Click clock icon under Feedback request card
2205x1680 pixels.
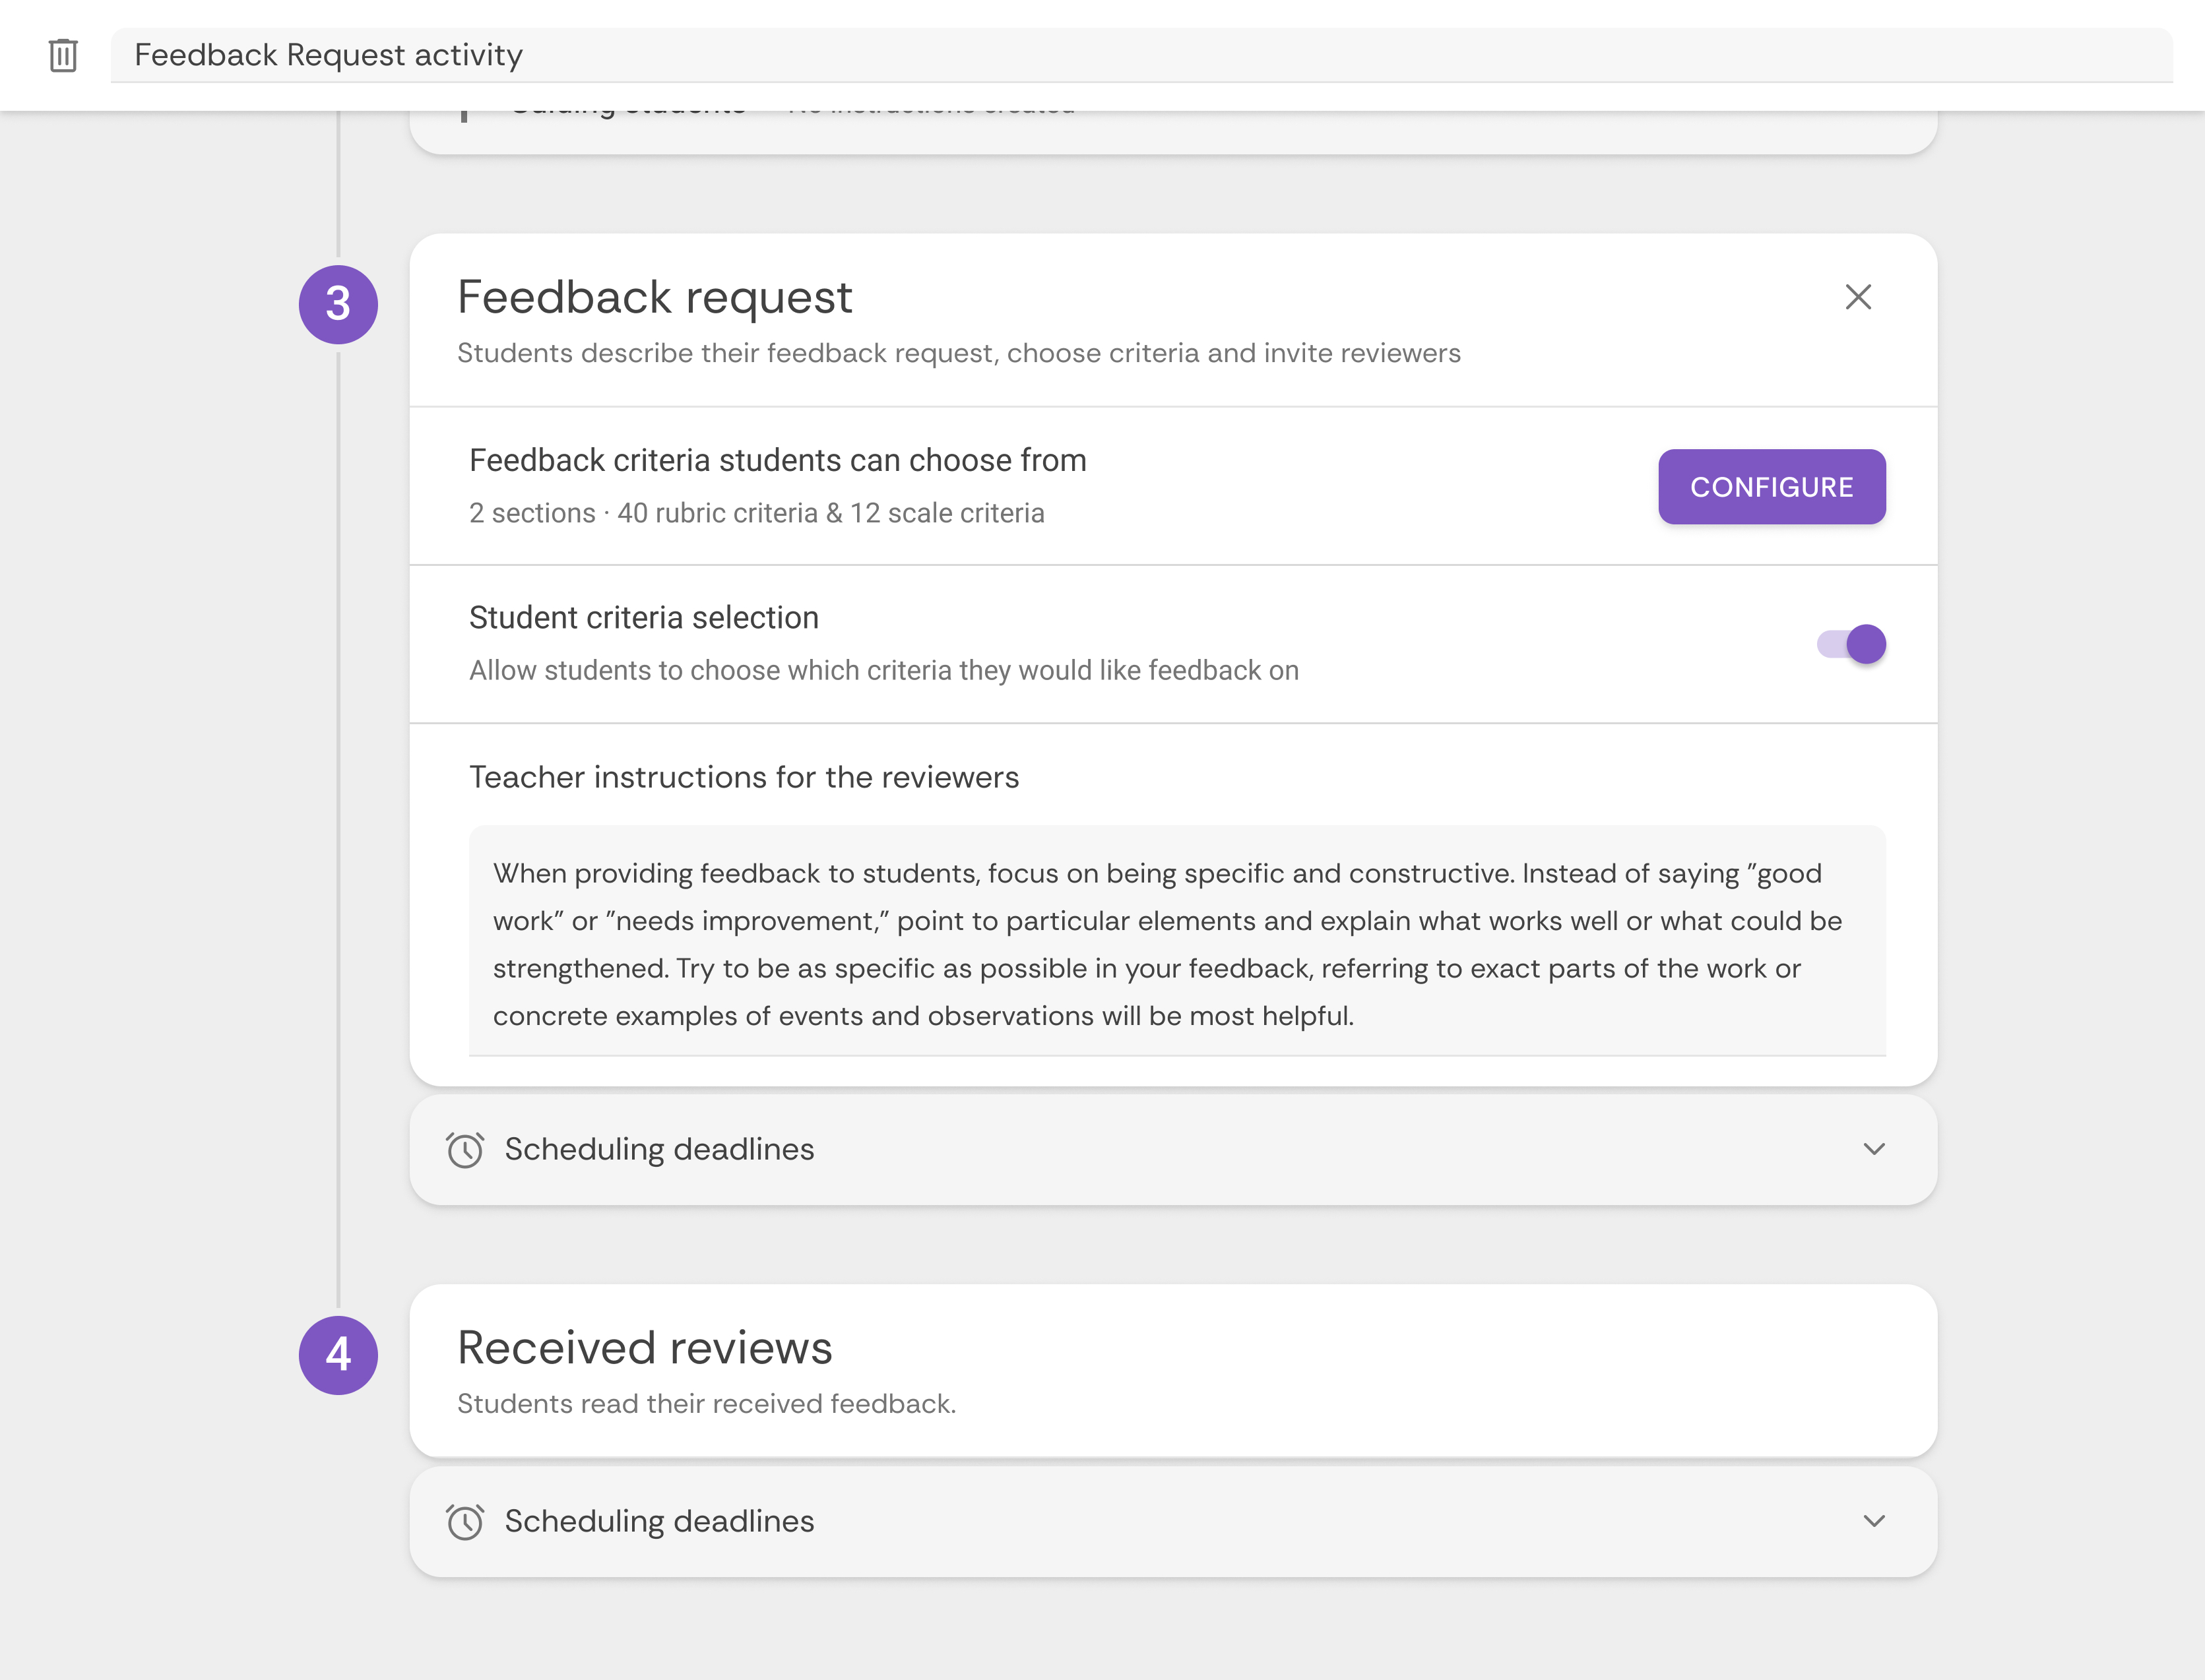465,1150
